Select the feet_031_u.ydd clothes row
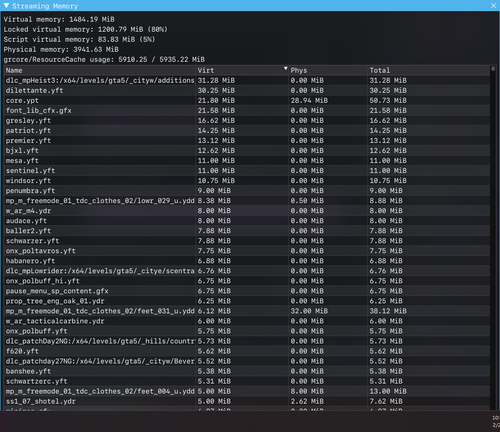The width and height of the screenshot is (500, 432). click(x=247, y=311)
